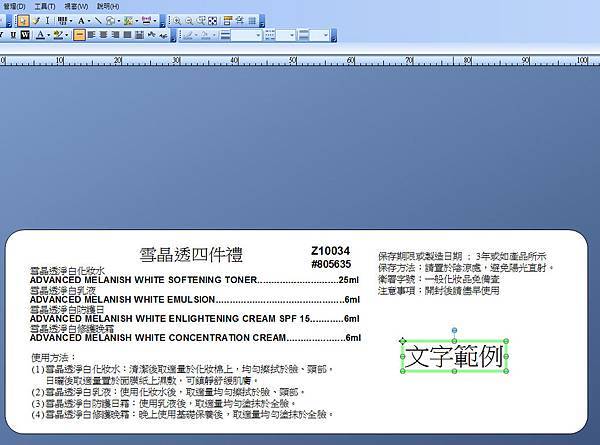Viewport: 600px width, 445px height.
Task: Click the SOFTENING TONER 25ml line
Action: pyautogui.click(x=194, y=280)
